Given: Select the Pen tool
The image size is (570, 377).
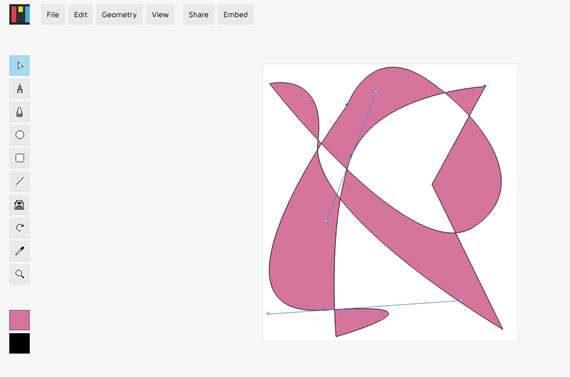Looking at the screenshot, I should click(20, 89).
